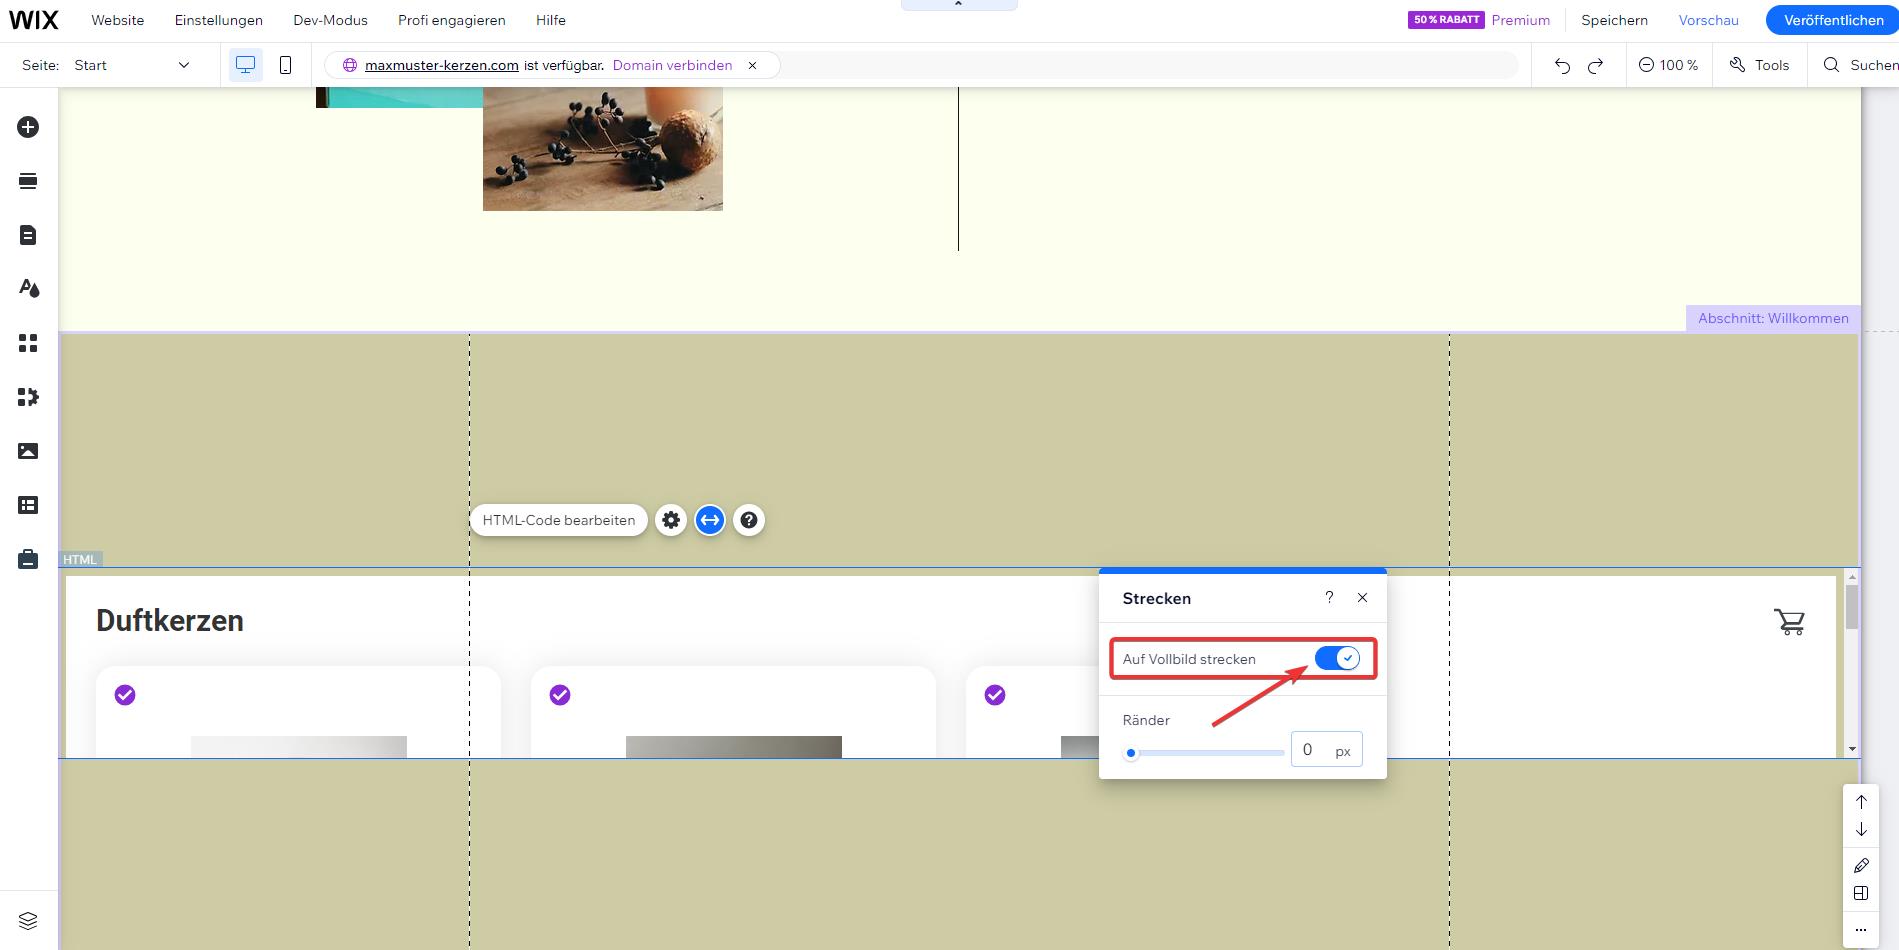Open the 100 % zoom control
1899x950 pixels.
point(1668,65)
